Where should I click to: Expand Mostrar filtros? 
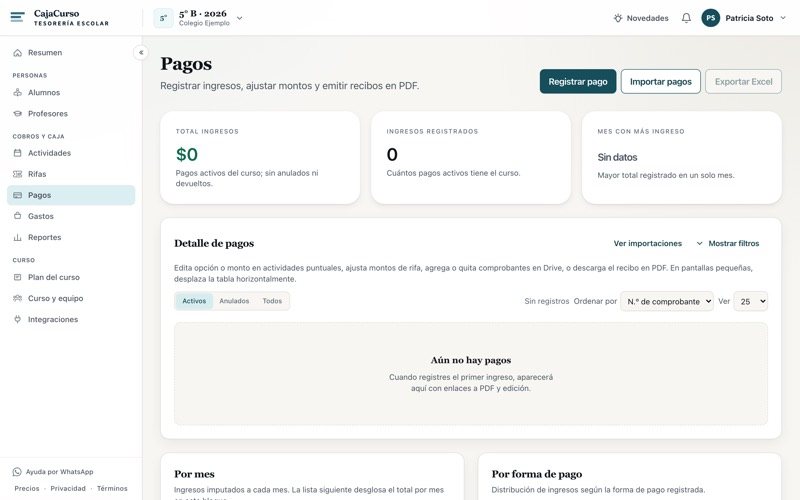pyautogui.click(x=728, y=243)
